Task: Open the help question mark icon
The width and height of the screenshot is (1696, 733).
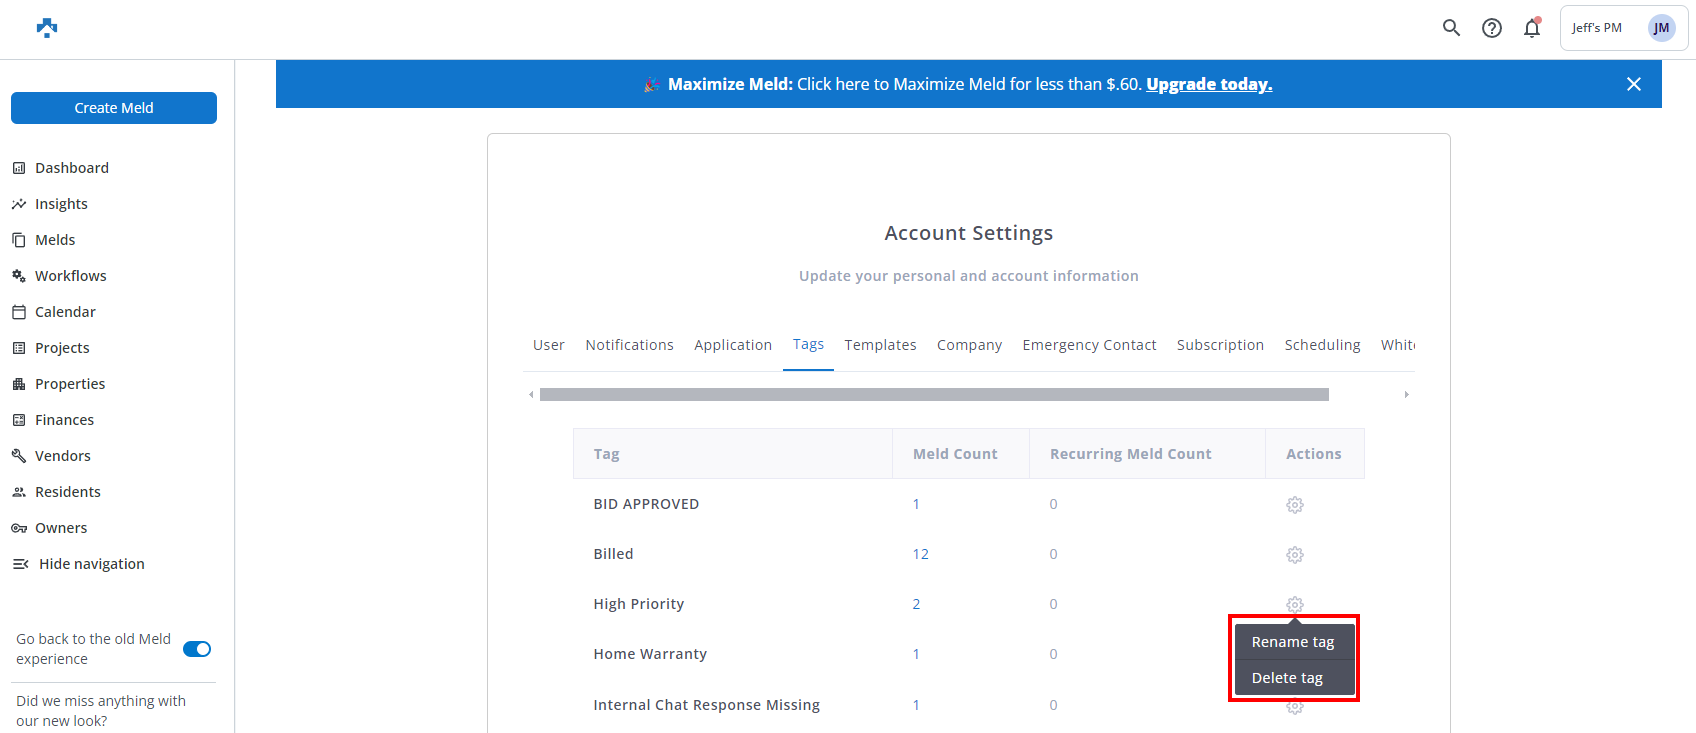Action: pos(1491,28)
